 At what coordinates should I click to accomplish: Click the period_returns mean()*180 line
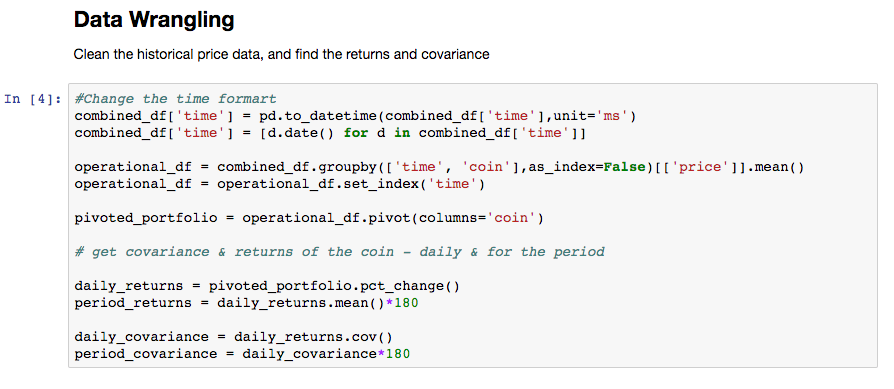(x=246, y=303)
